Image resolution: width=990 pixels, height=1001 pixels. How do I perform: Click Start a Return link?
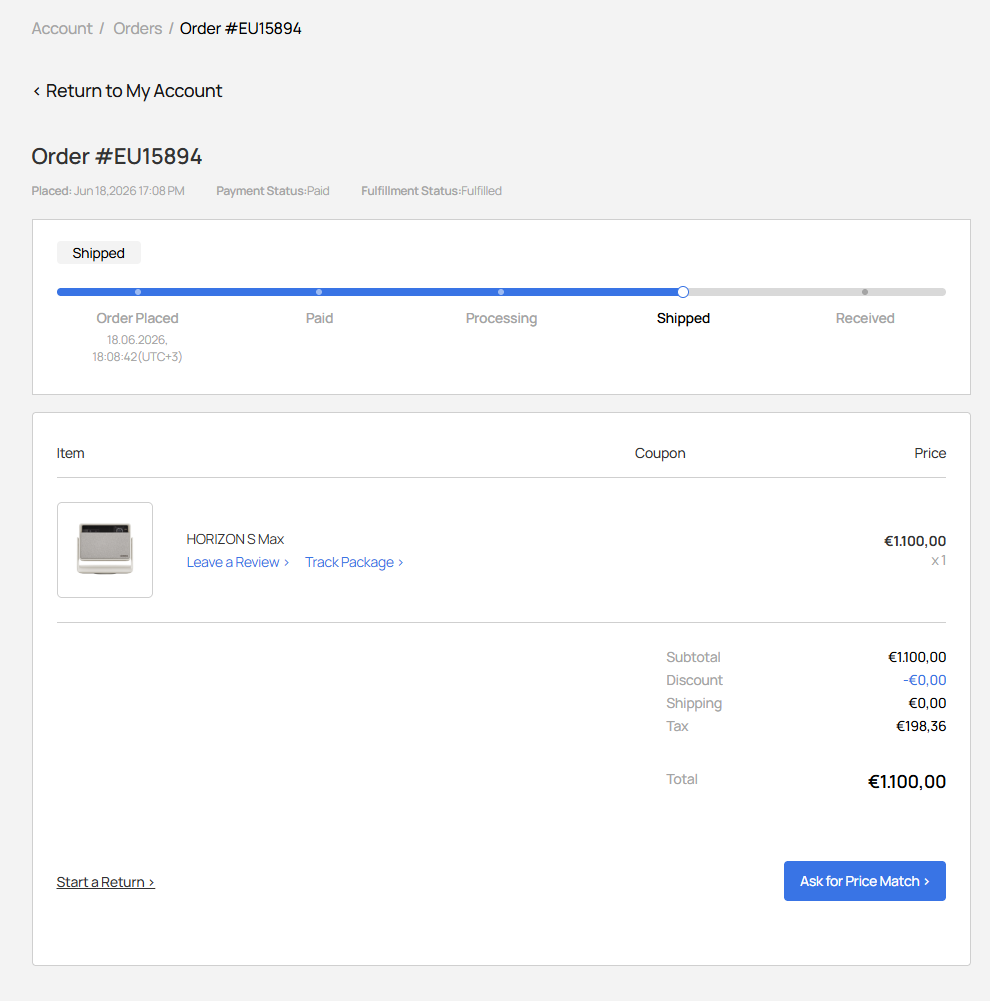(105, 882)
